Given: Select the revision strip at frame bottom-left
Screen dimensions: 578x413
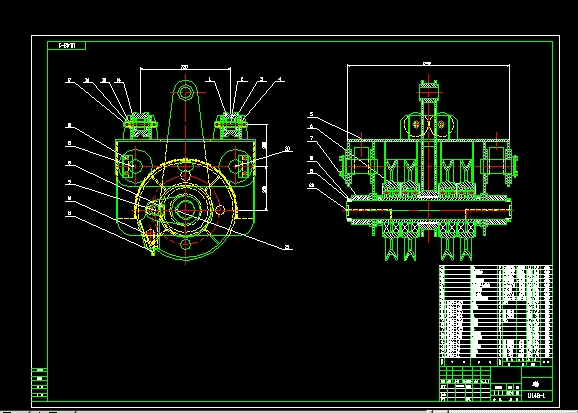Looking at the screenshot, I should [39, 385].
